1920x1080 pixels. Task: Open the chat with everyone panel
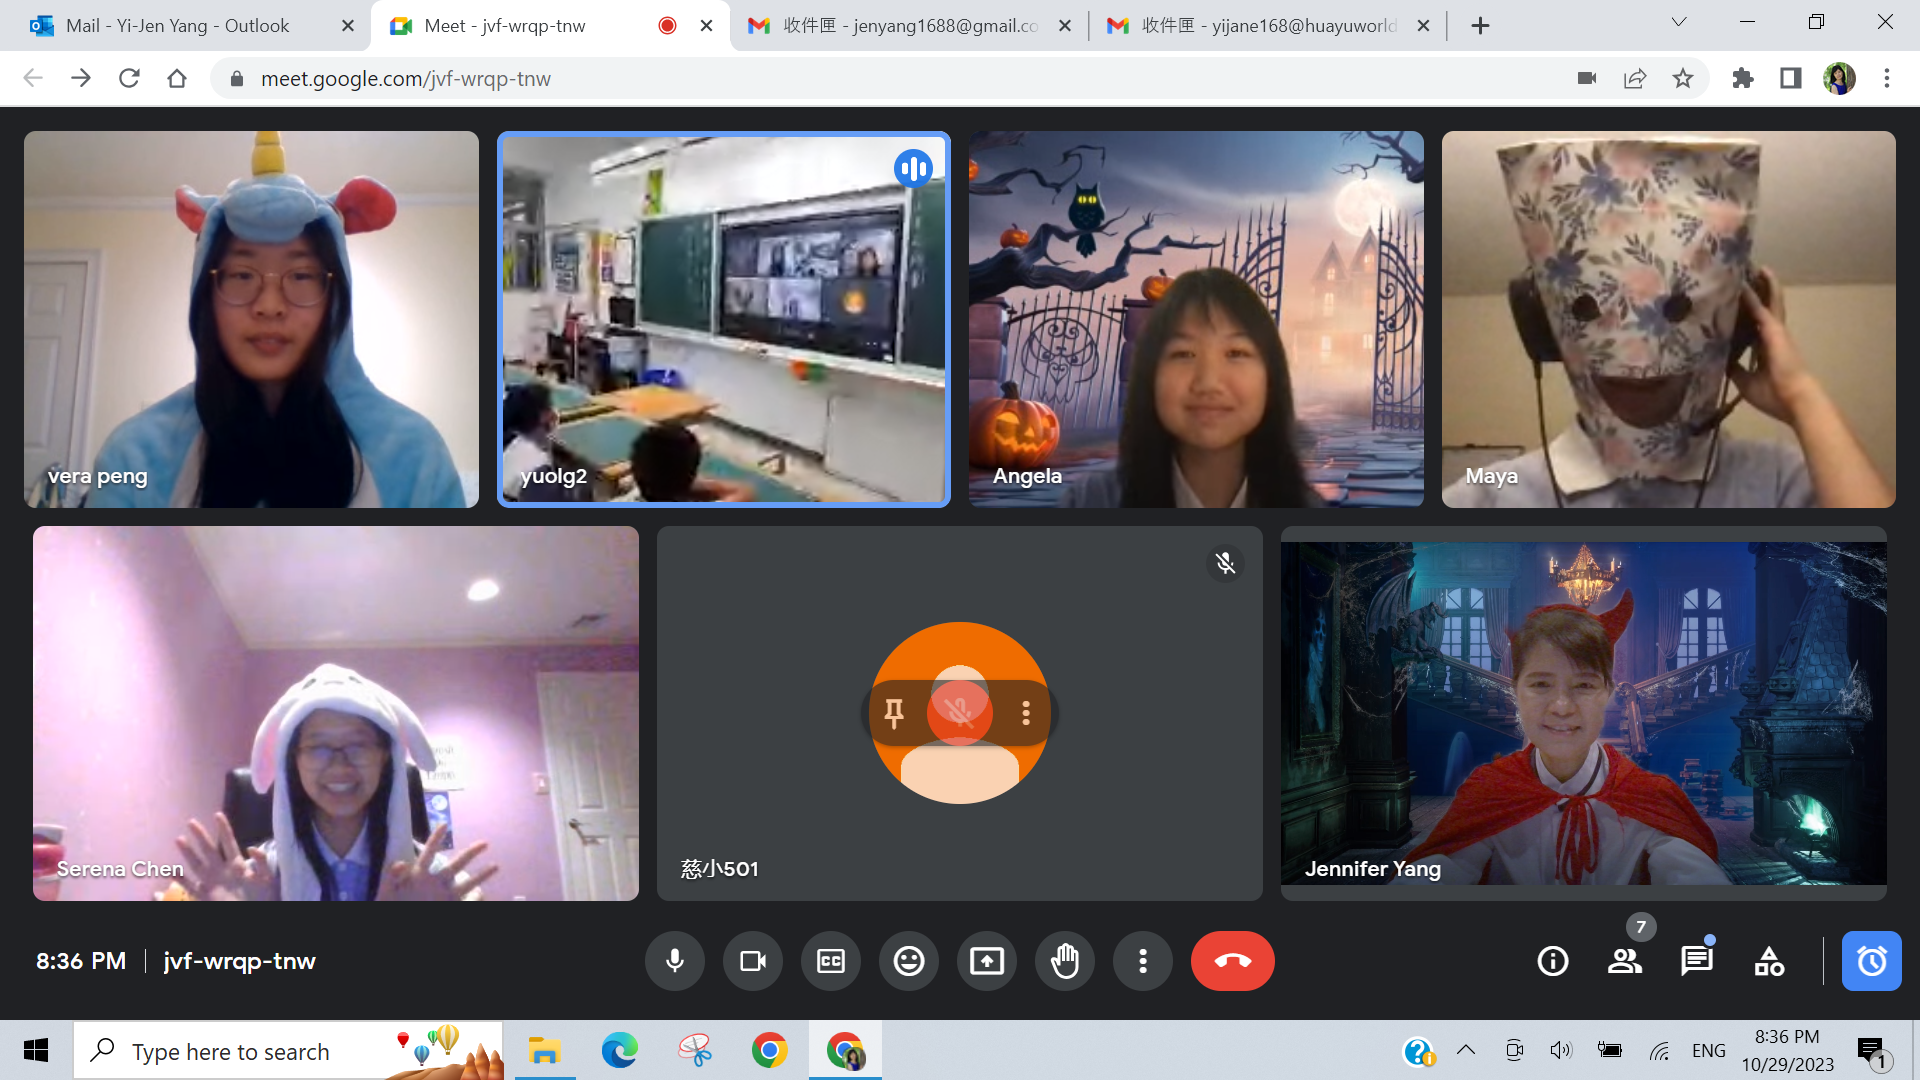pyautogui.click(x=1697, y=961)
